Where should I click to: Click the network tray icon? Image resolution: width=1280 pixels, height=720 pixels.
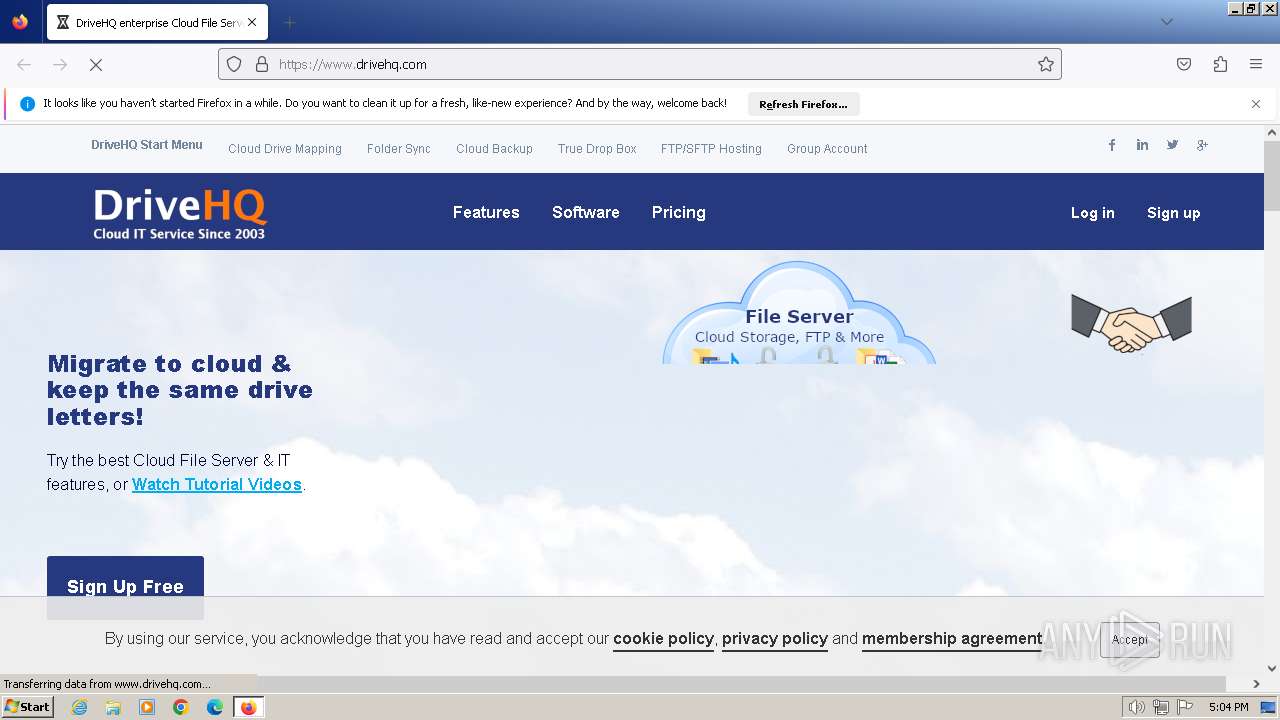[1160, 707]
